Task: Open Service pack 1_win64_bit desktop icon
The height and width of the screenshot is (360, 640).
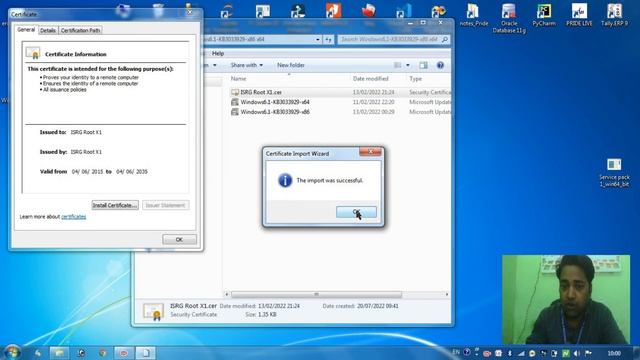Action: click(x=614, y=173)
